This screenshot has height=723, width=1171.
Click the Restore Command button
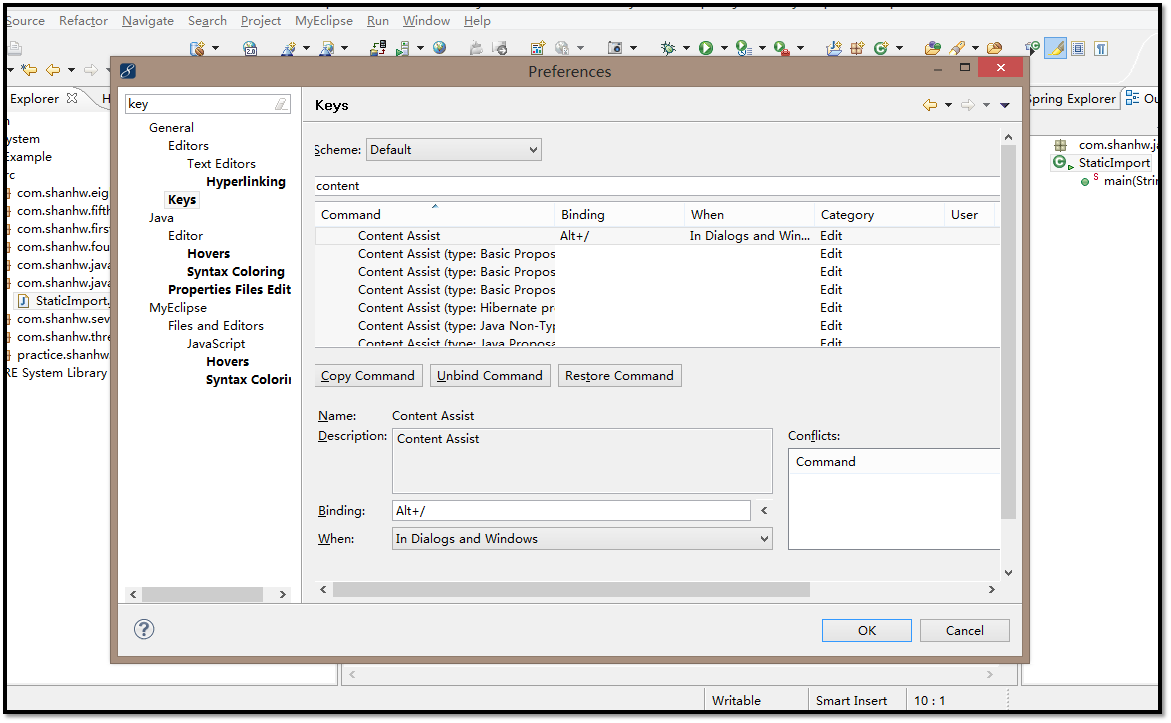[619, 376]
